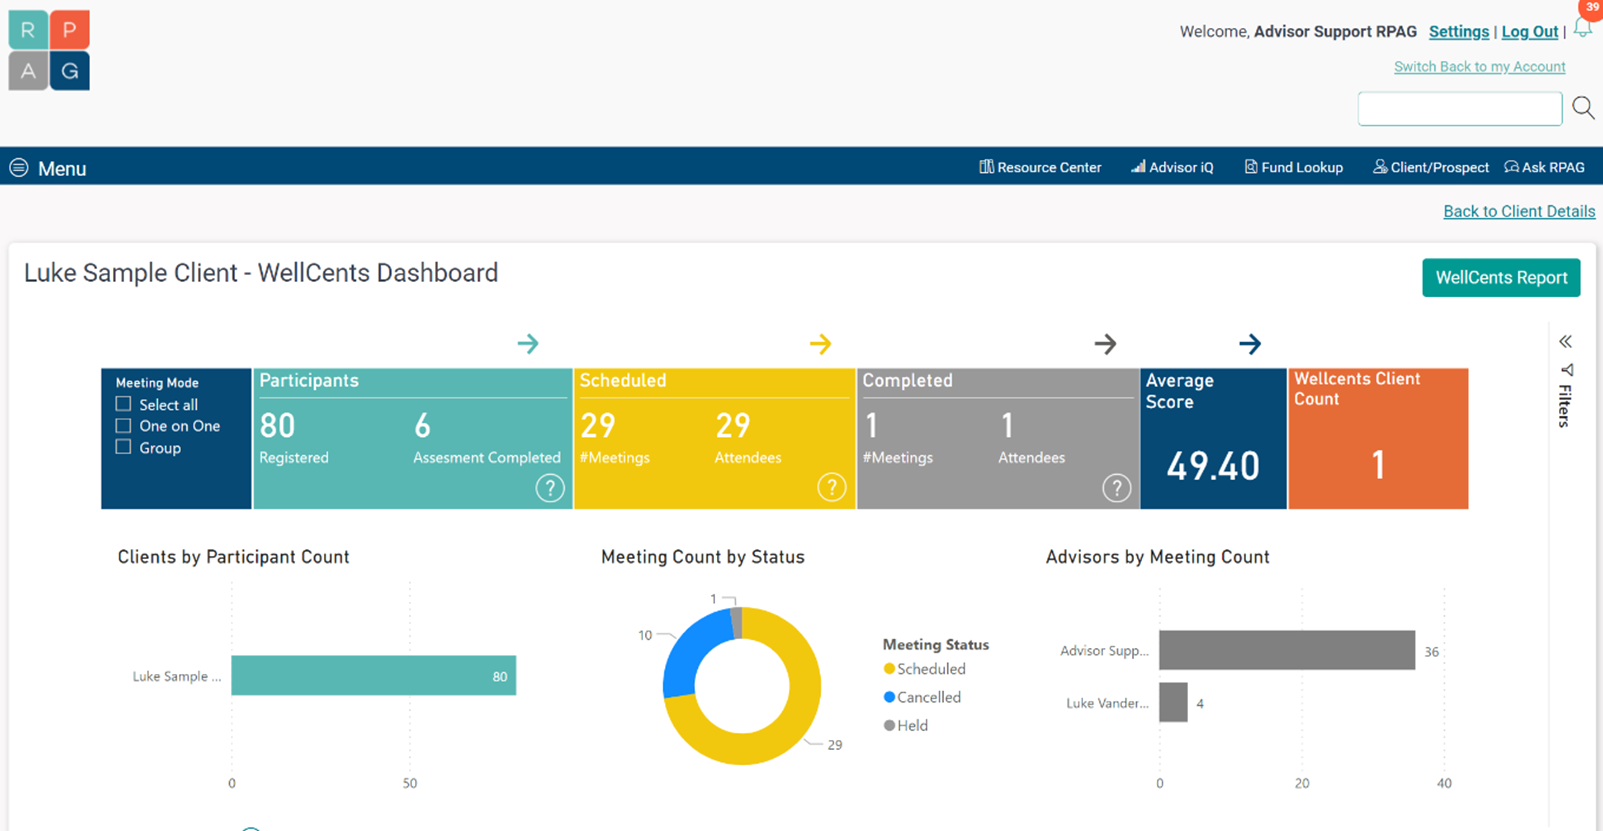Open Ask RPAG

pyautogui.click(x=1545, y=167)
